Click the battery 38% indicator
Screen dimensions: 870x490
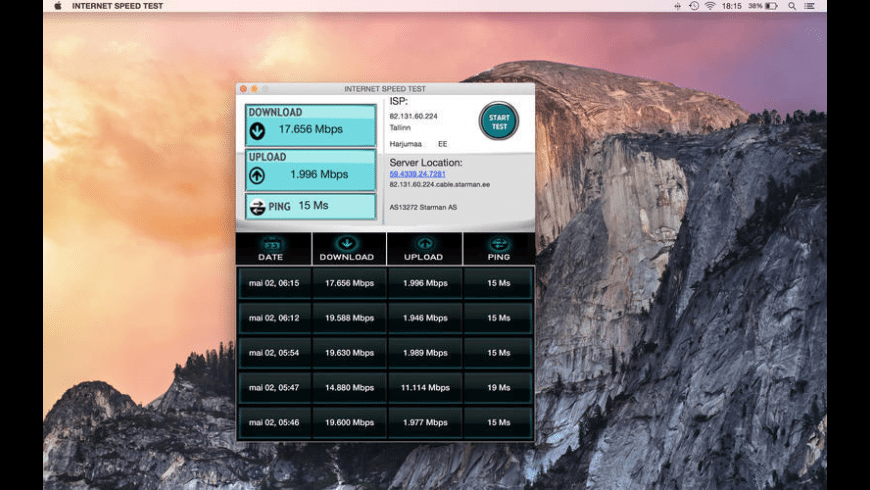point(763,6)
